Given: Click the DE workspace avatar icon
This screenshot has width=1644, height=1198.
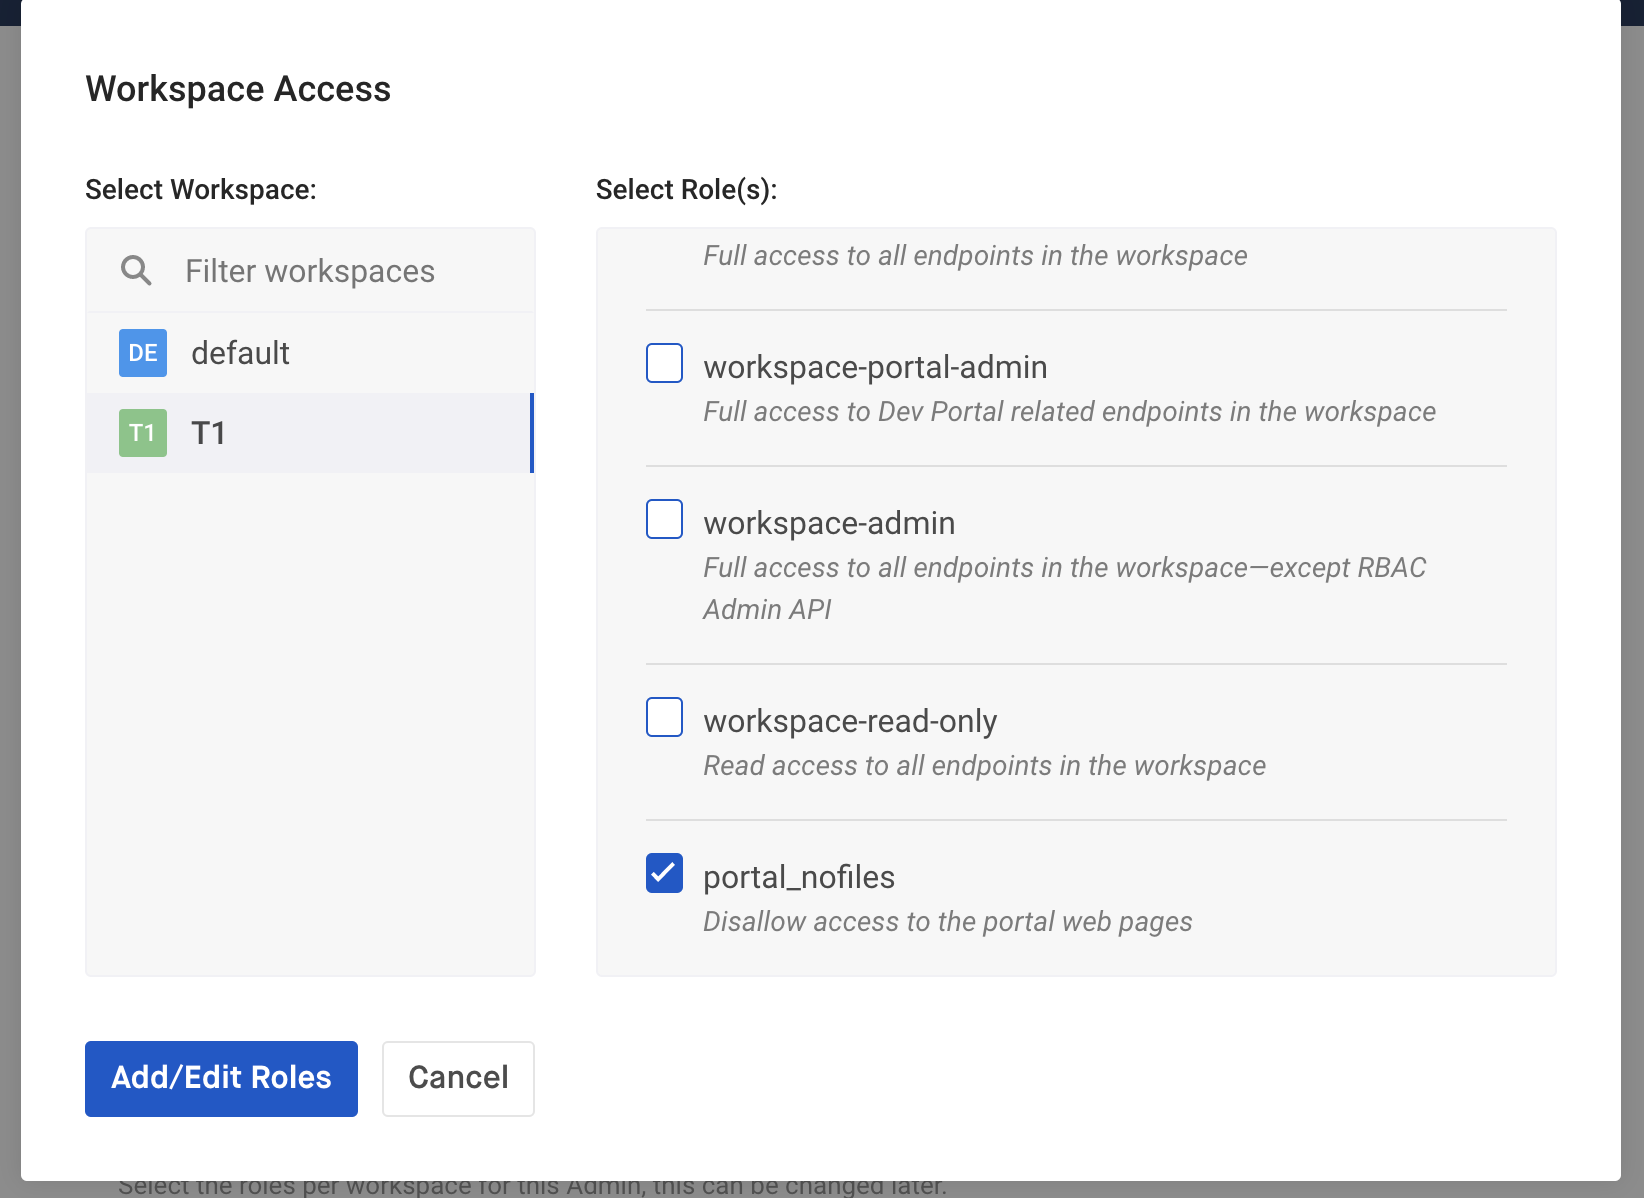Looking at the screenshot, I should click(x=142, y=352).
